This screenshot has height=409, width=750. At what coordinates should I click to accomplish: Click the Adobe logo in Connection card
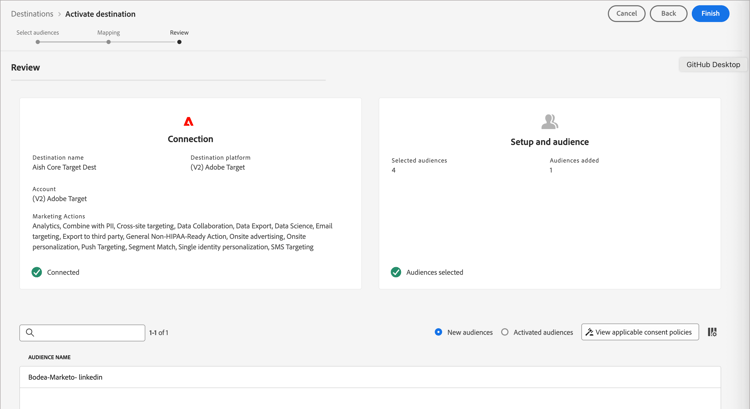click(x=188, y=122)
